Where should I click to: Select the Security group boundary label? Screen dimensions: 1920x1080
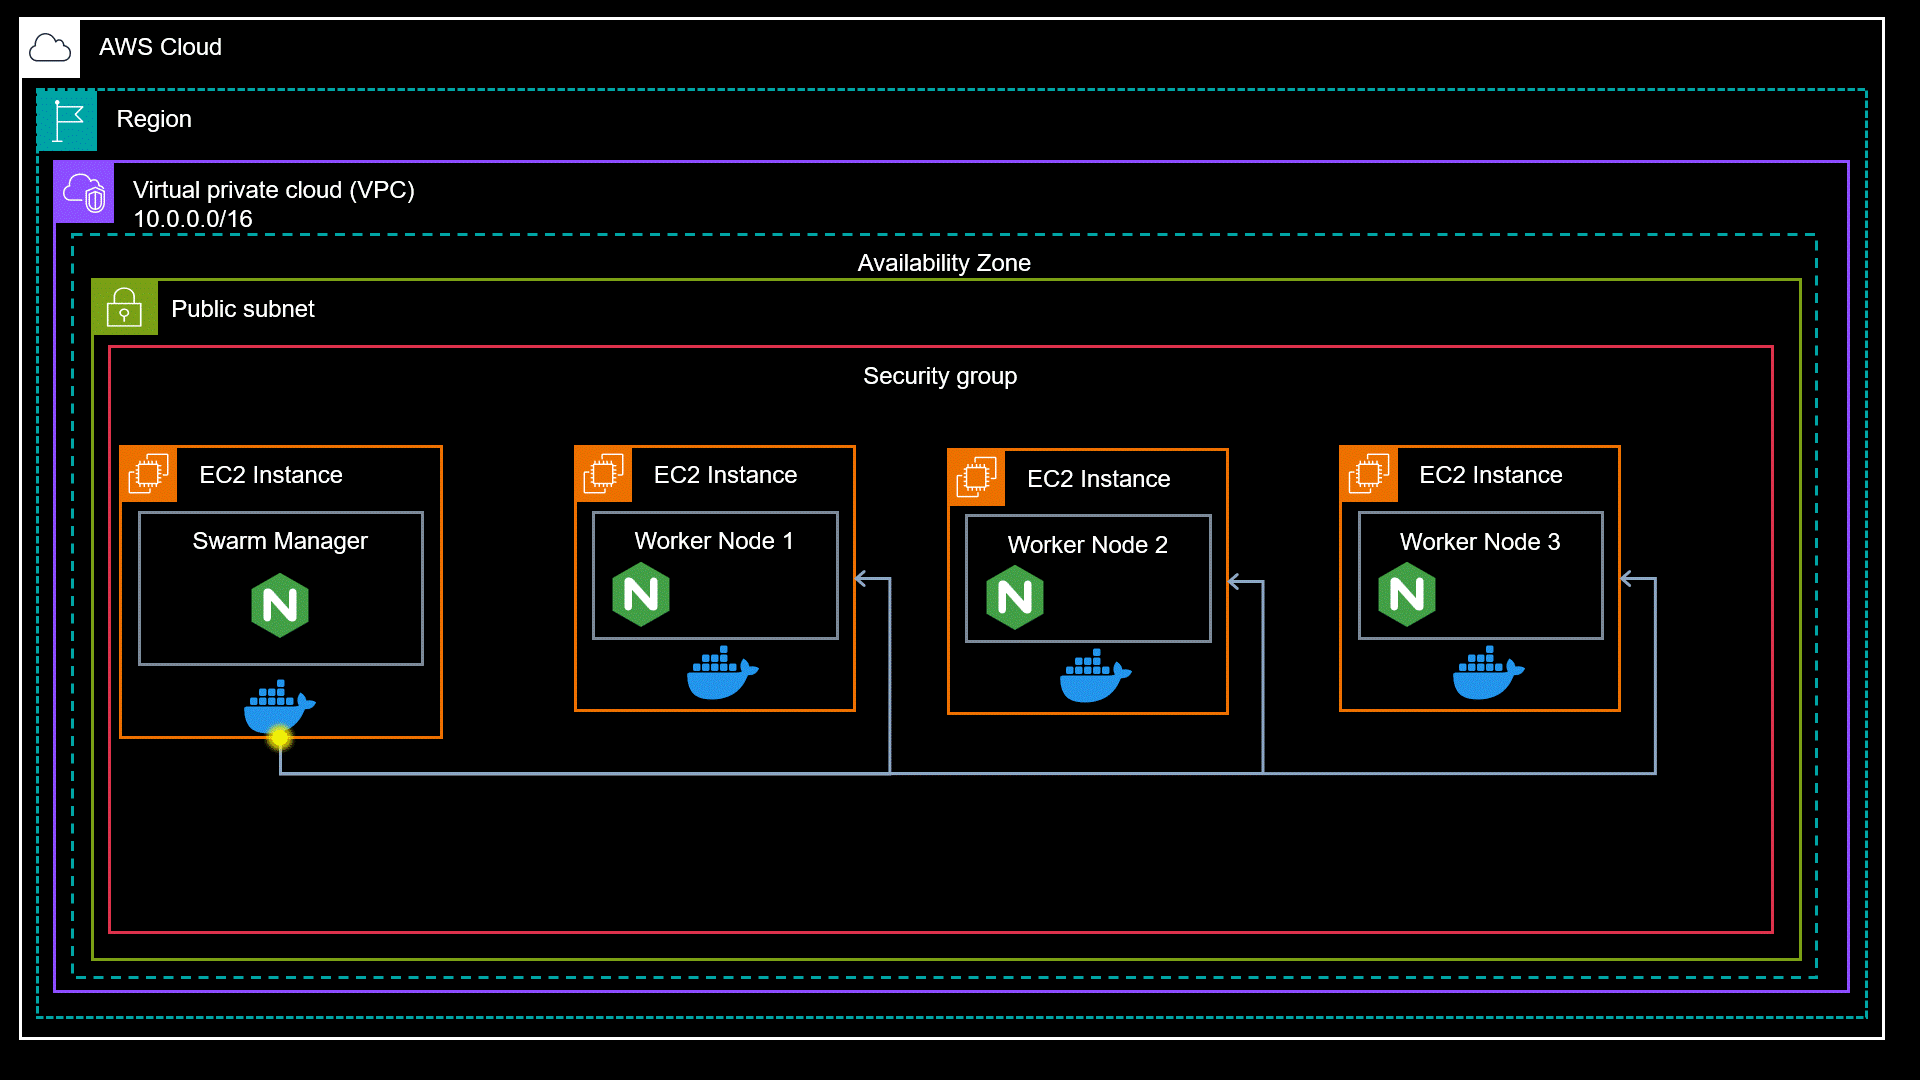pos(940,376)
